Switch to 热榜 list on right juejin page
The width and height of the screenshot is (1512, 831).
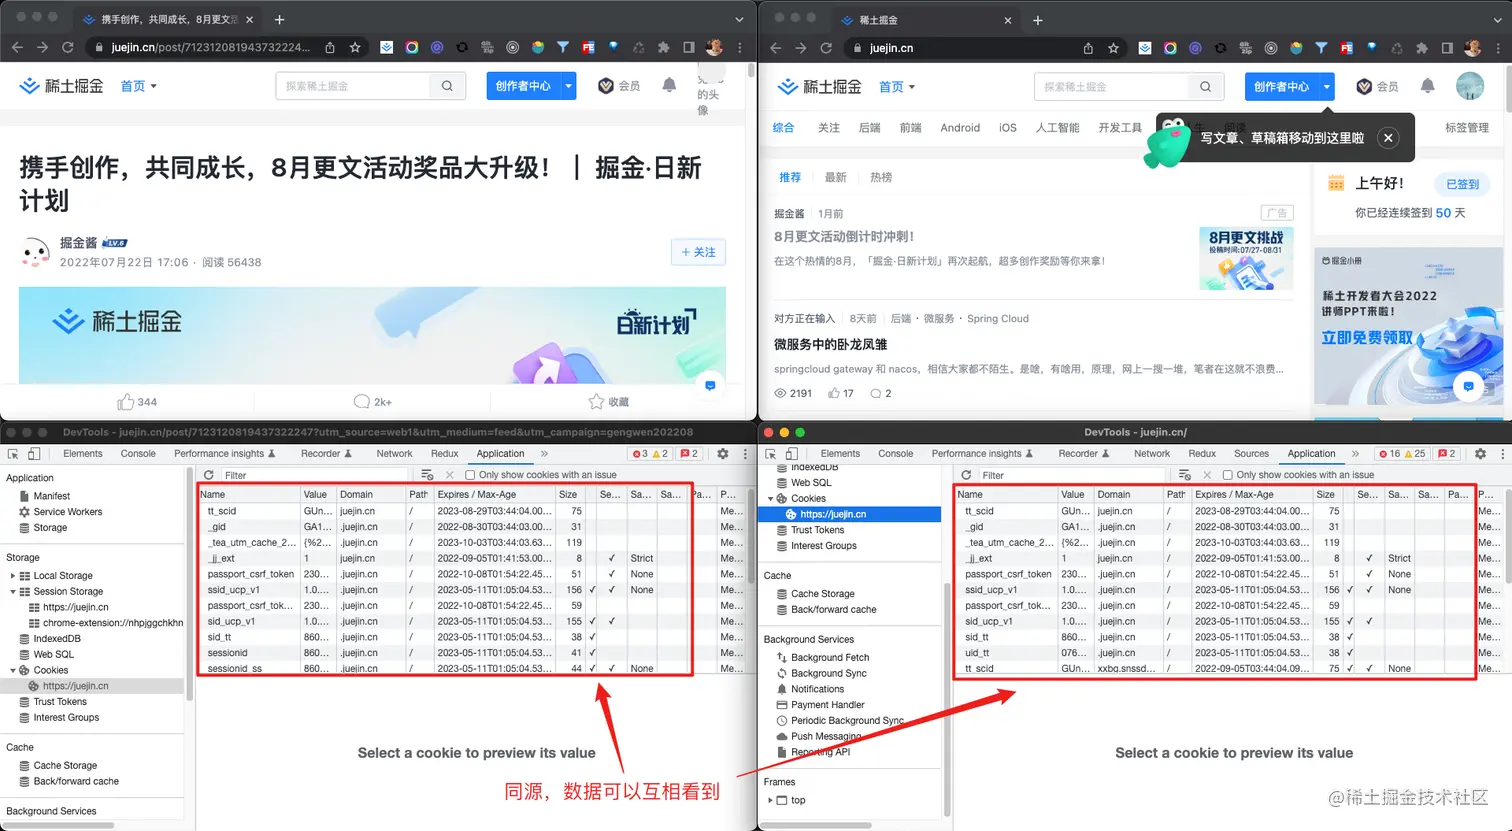[881, 177]
